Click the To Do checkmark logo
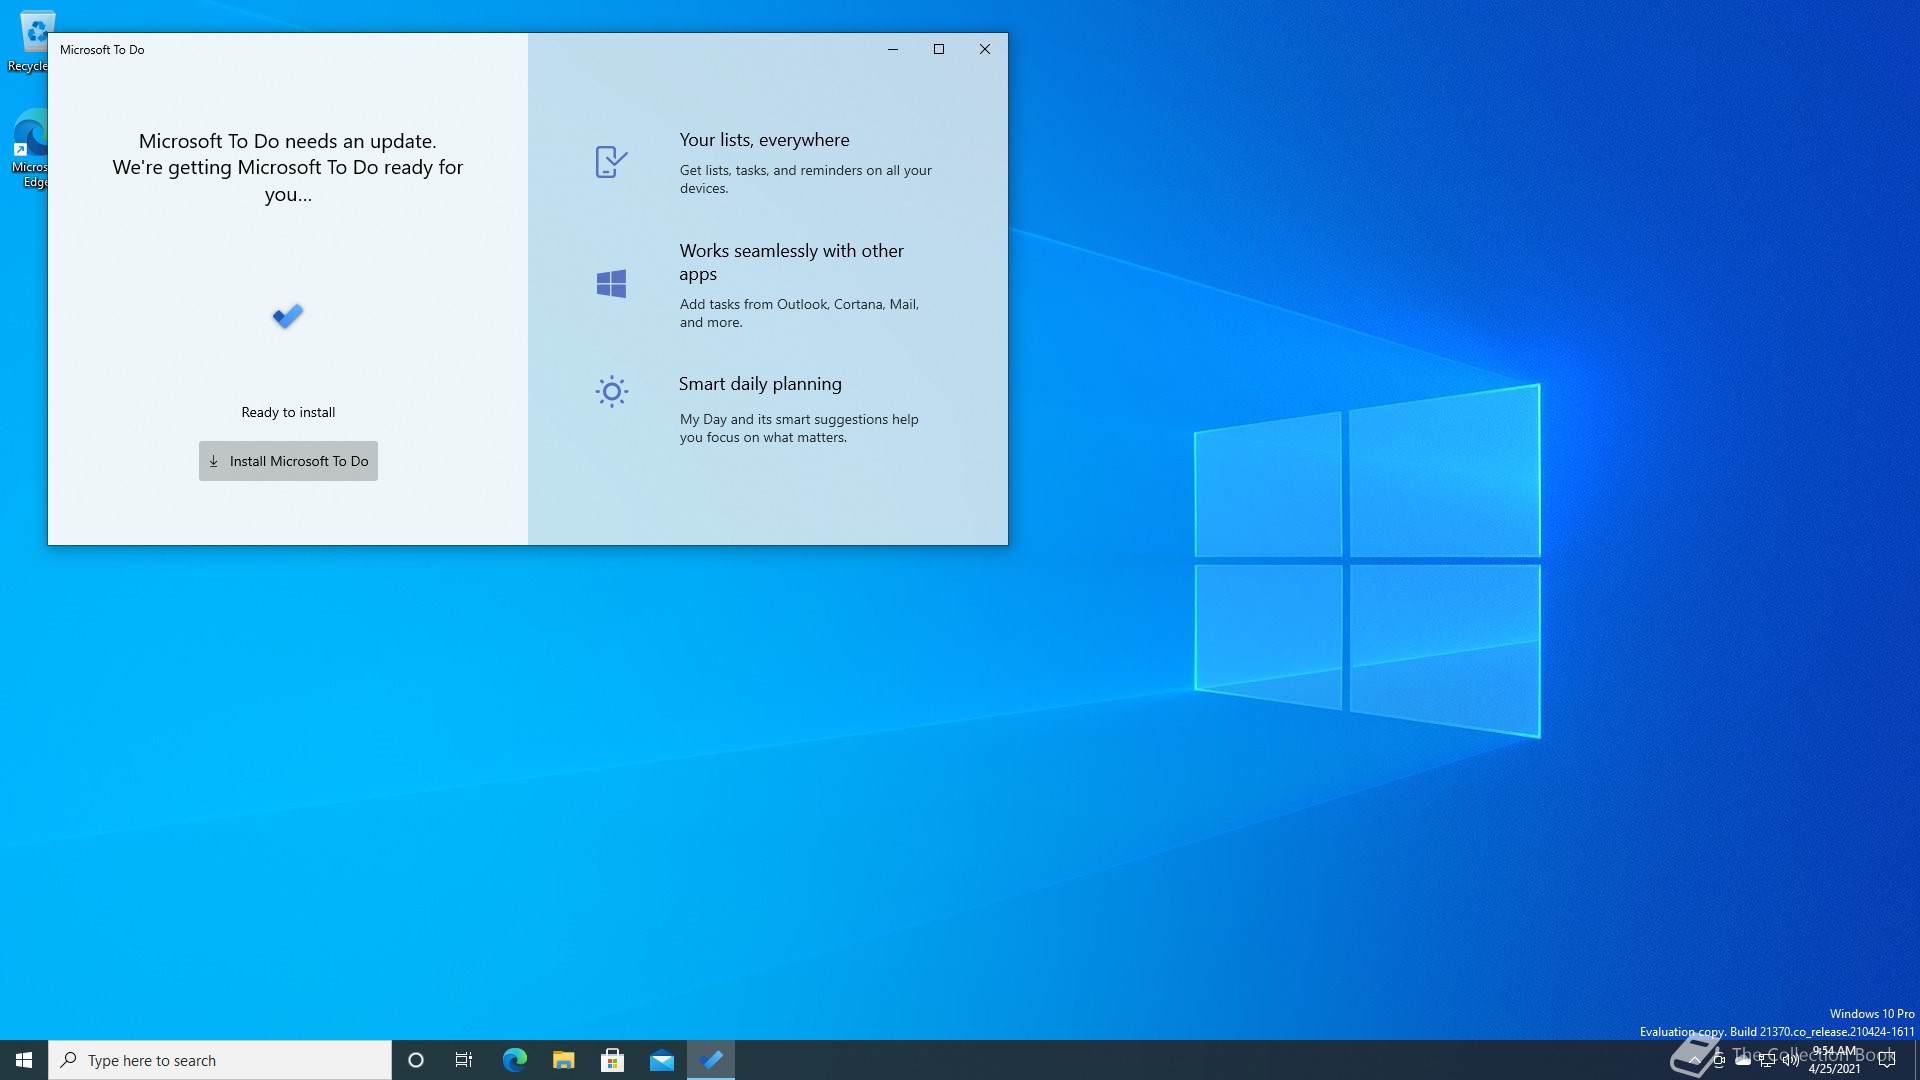The height and width of the screenshot is (1080, 1920). (288, 316)
